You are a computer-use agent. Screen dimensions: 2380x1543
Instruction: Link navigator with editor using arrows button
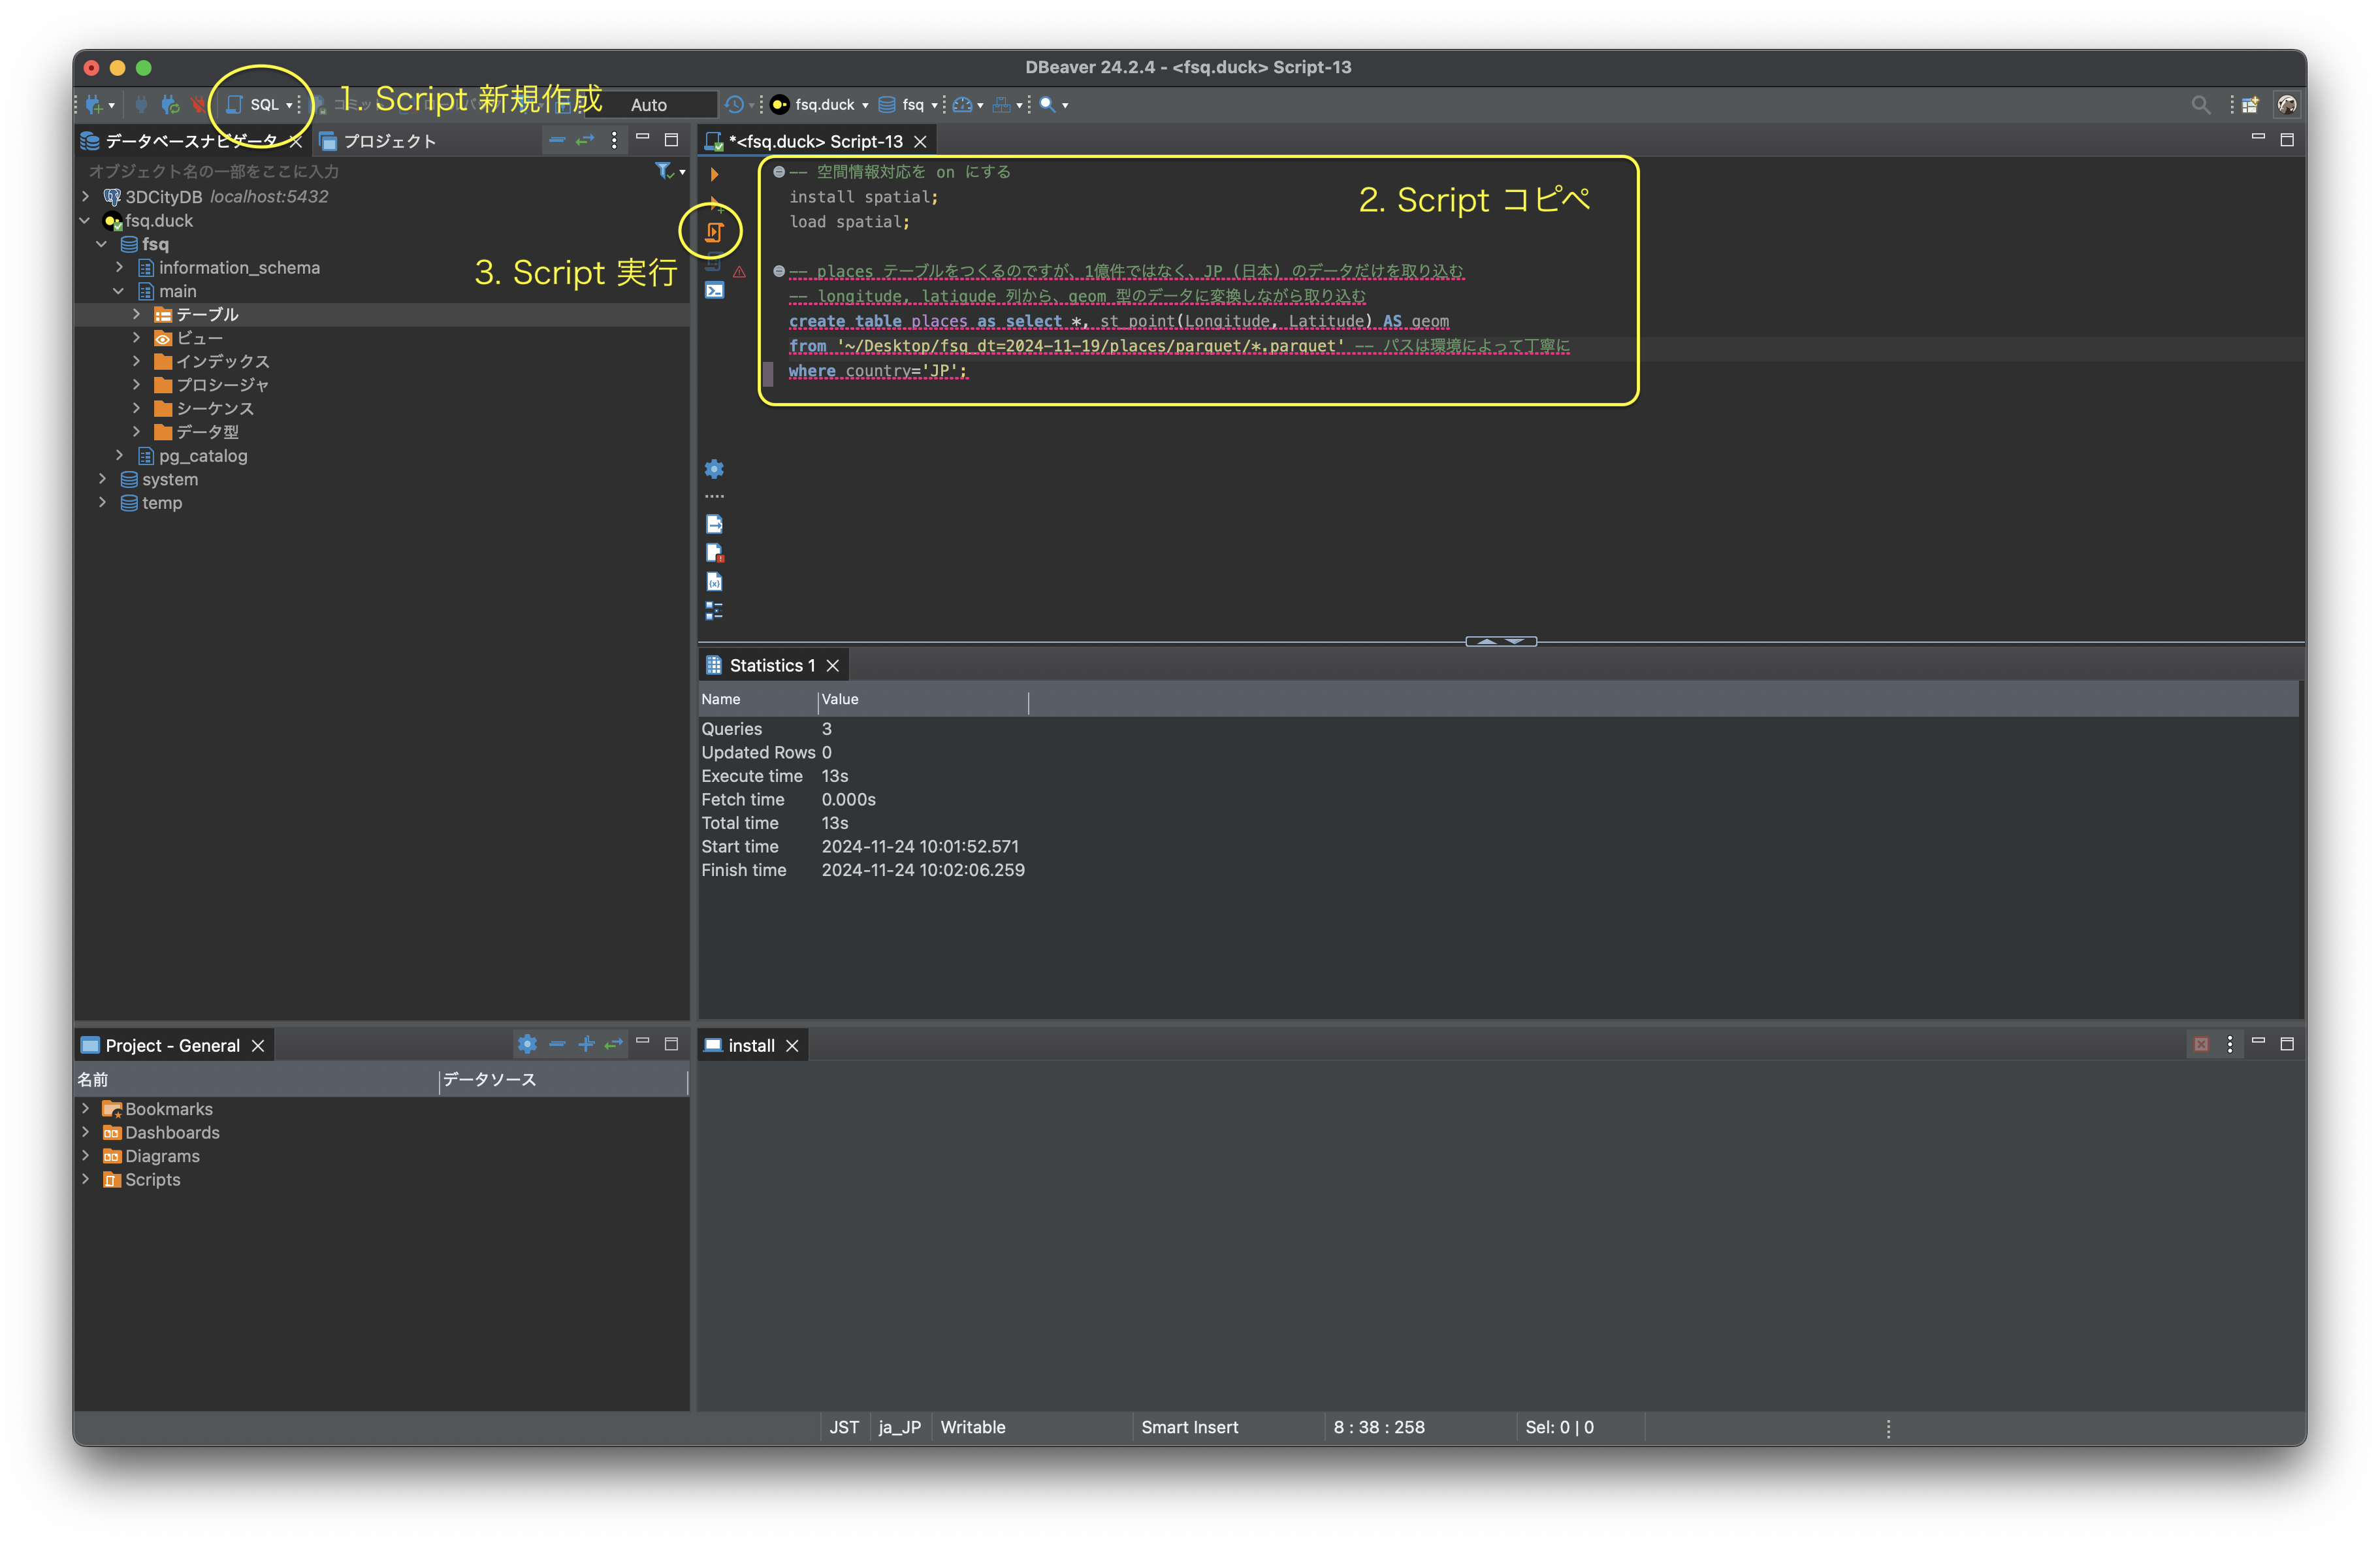(586, 141)
